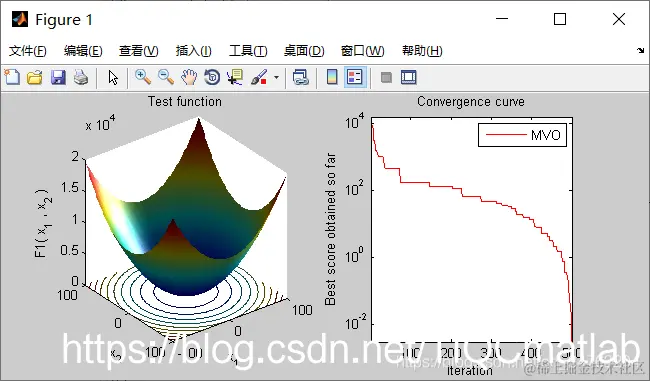The image size is (650, 381).
Task: Open file using the folder icon
Action: [x=35, y=77]
